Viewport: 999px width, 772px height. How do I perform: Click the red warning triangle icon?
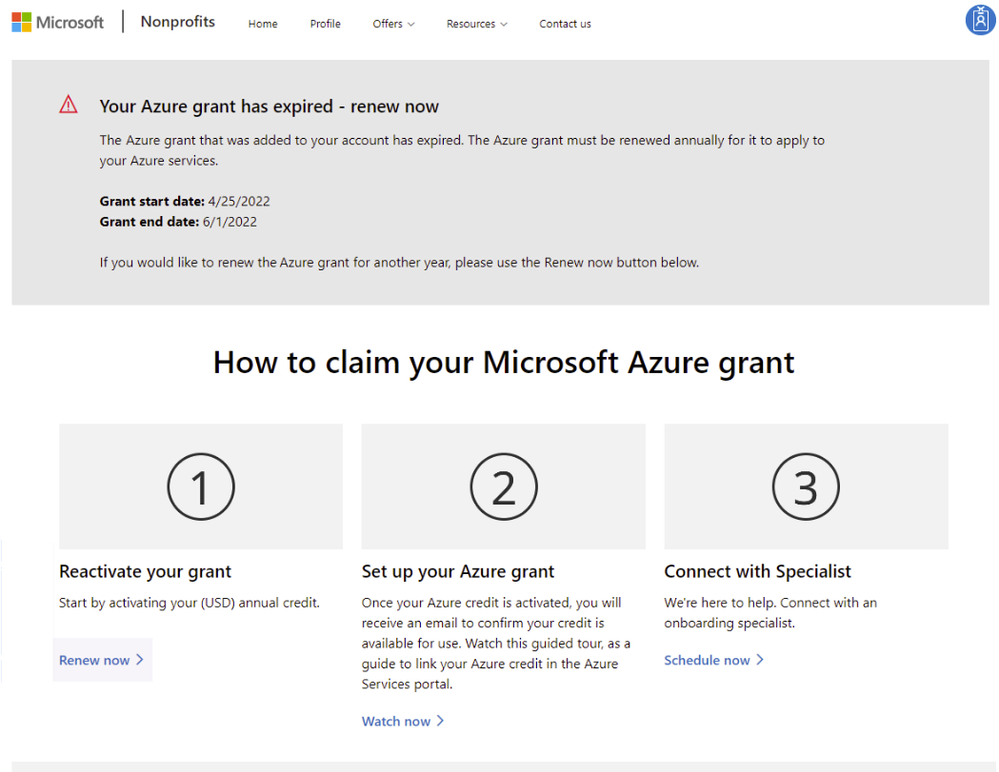[x=68, y=104]
